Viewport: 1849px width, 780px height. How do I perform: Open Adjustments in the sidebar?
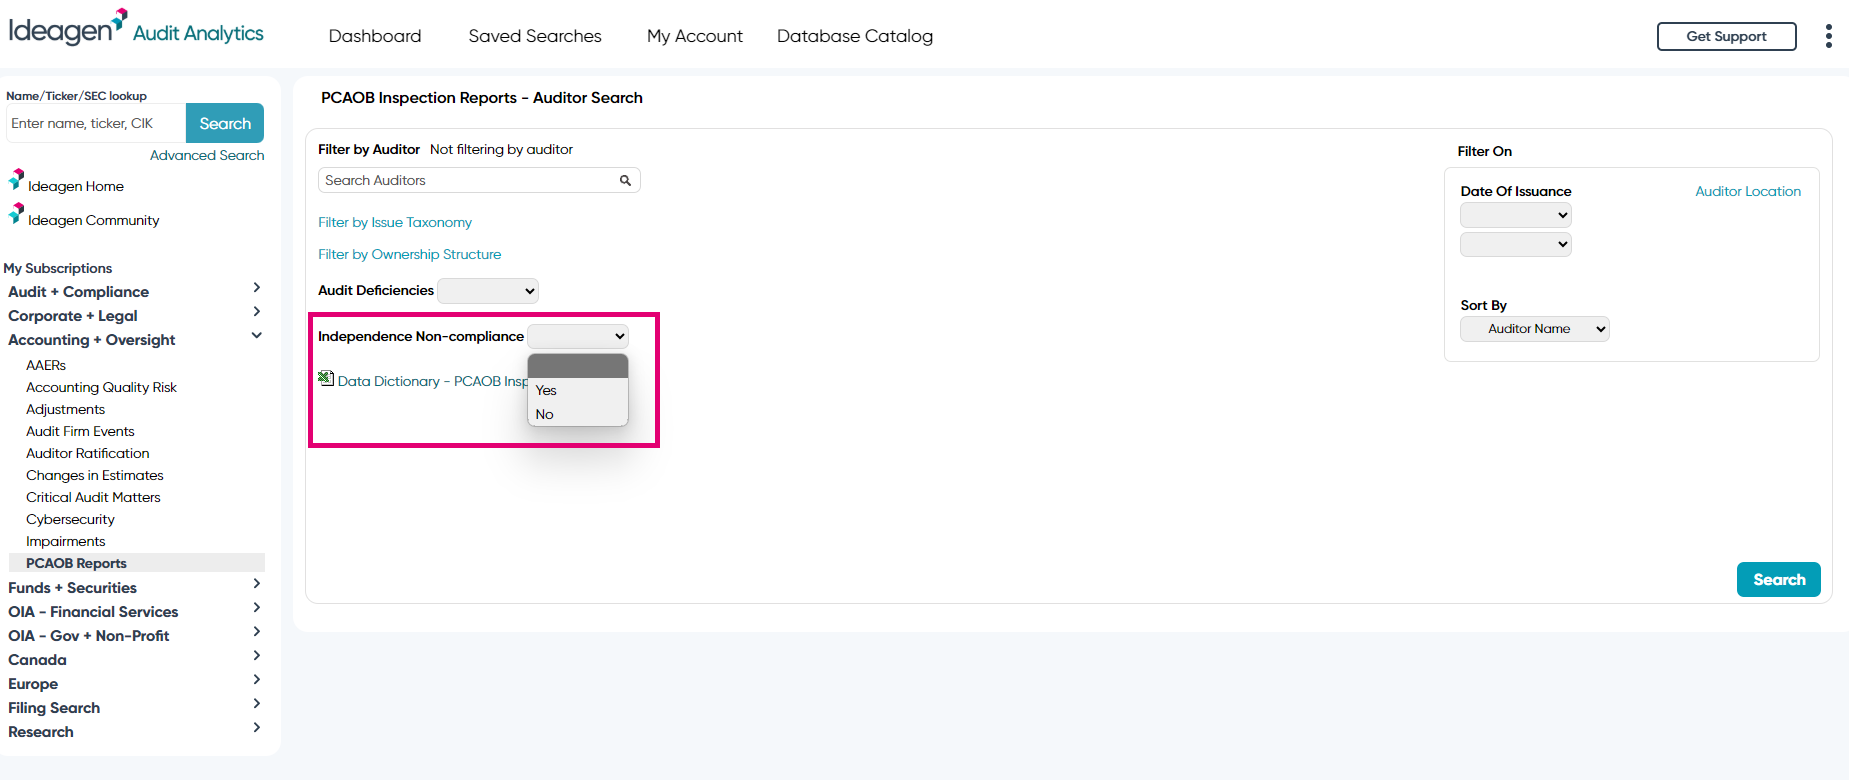click(65, 409)
